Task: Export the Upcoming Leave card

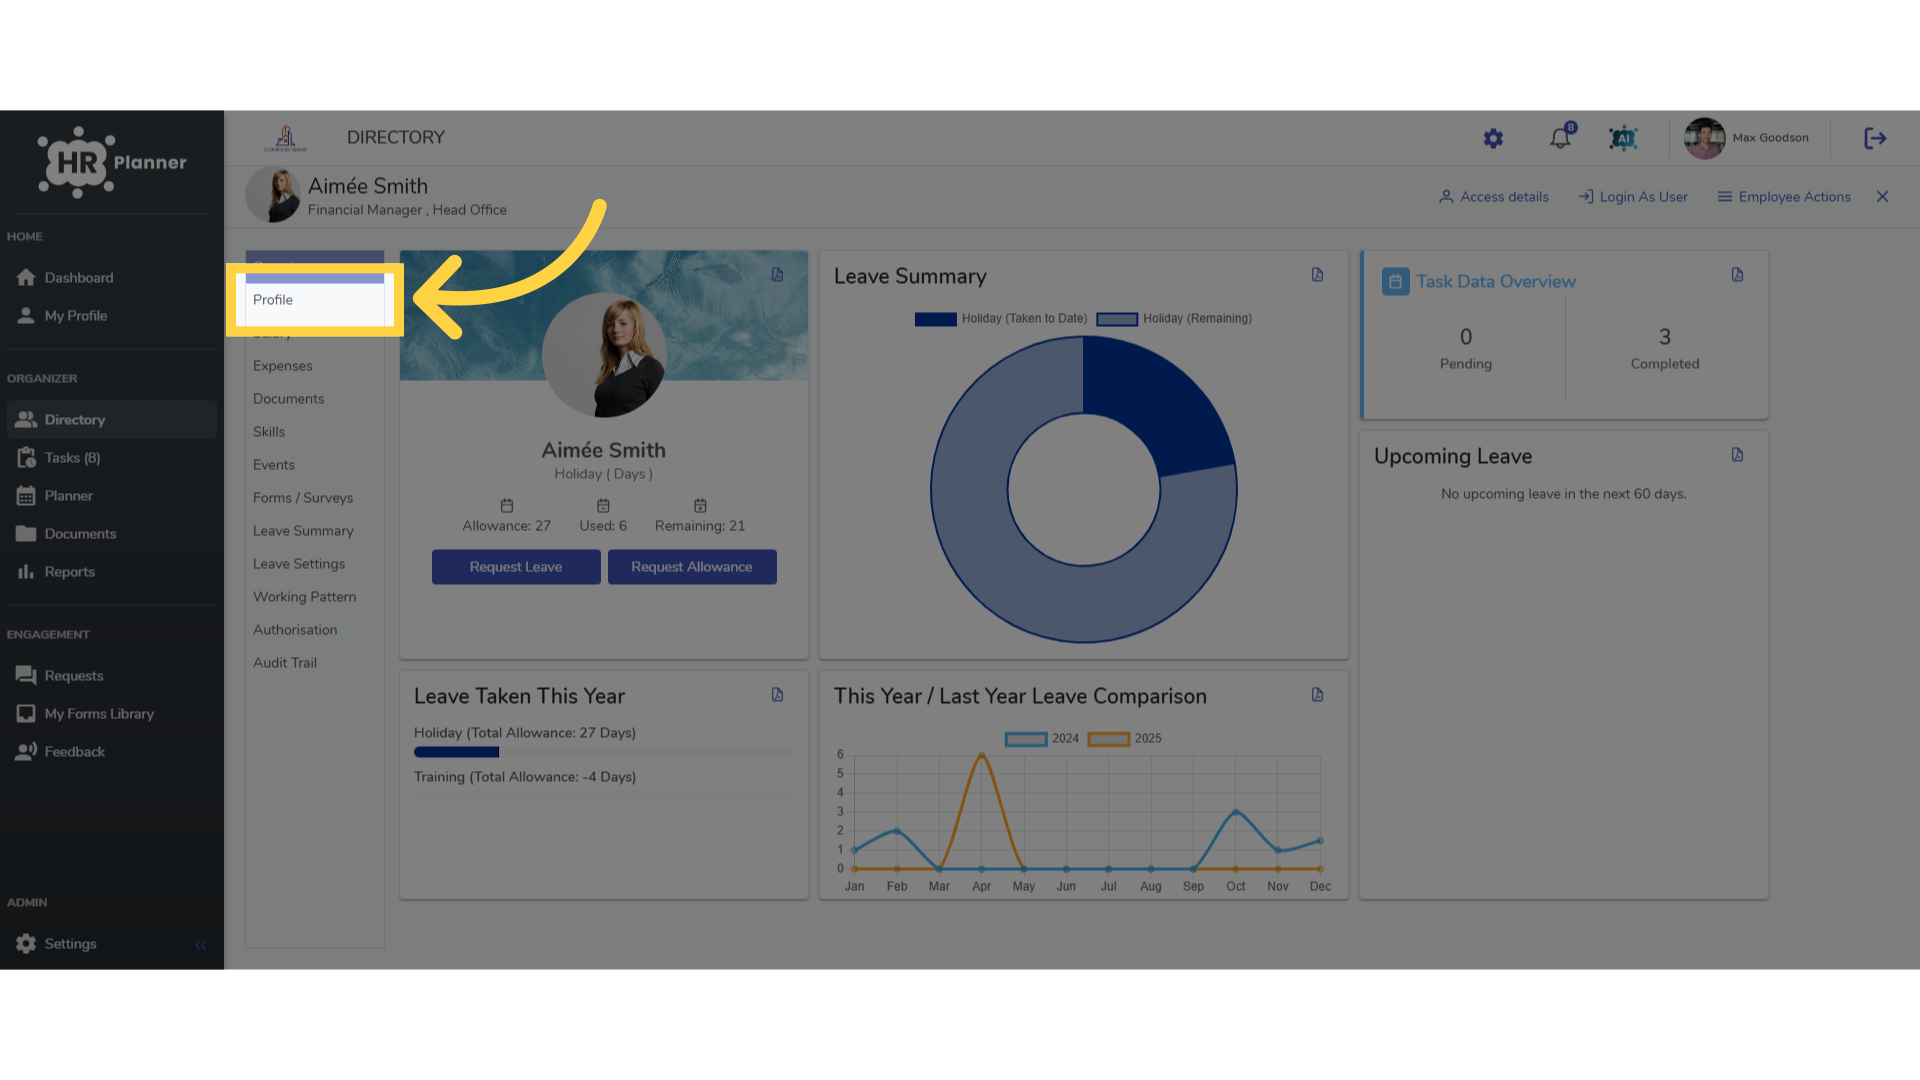Action: coord(1737,455)
